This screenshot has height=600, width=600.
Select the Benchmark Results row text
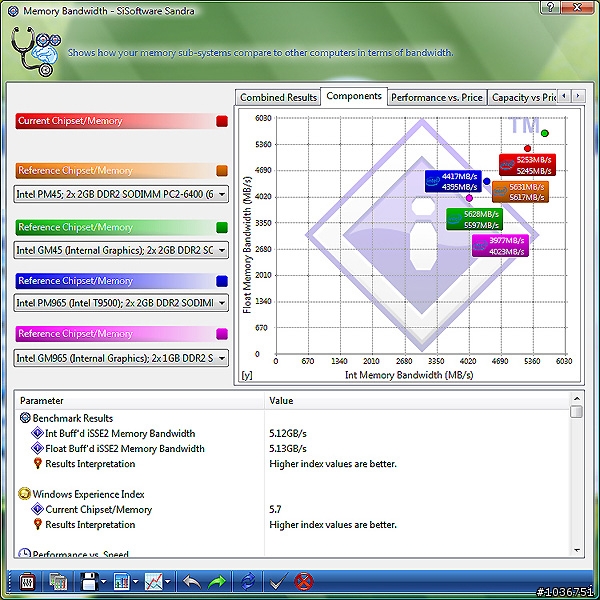click(x=73, y=418)
